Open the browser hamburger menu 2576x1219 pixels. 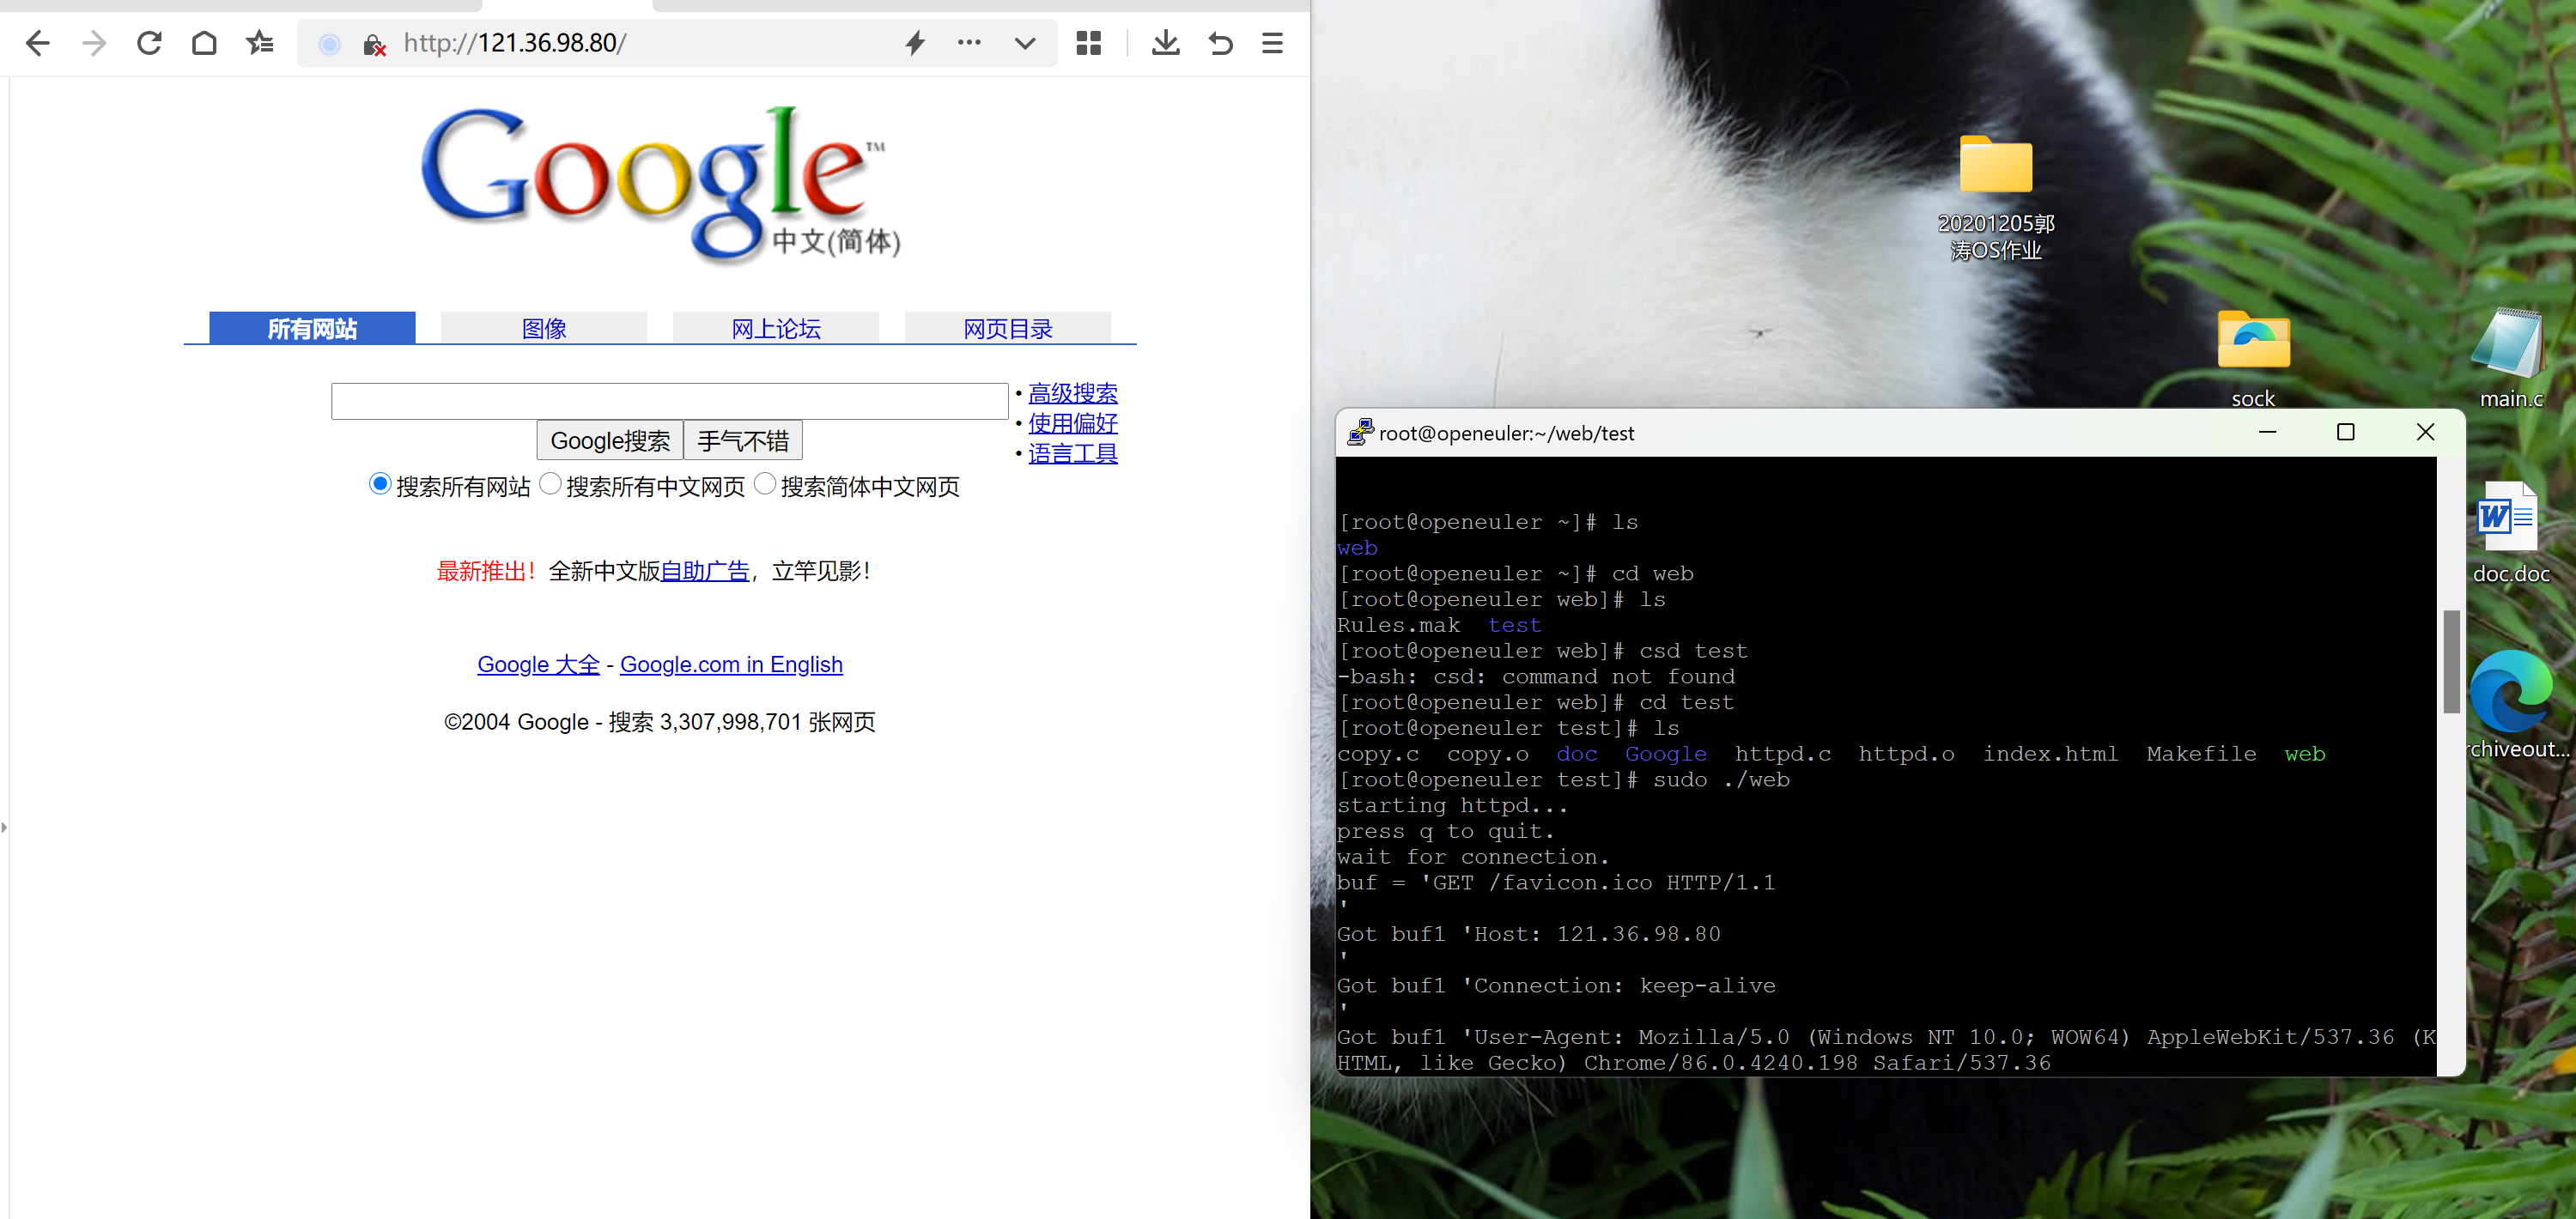click(1272, 43)
